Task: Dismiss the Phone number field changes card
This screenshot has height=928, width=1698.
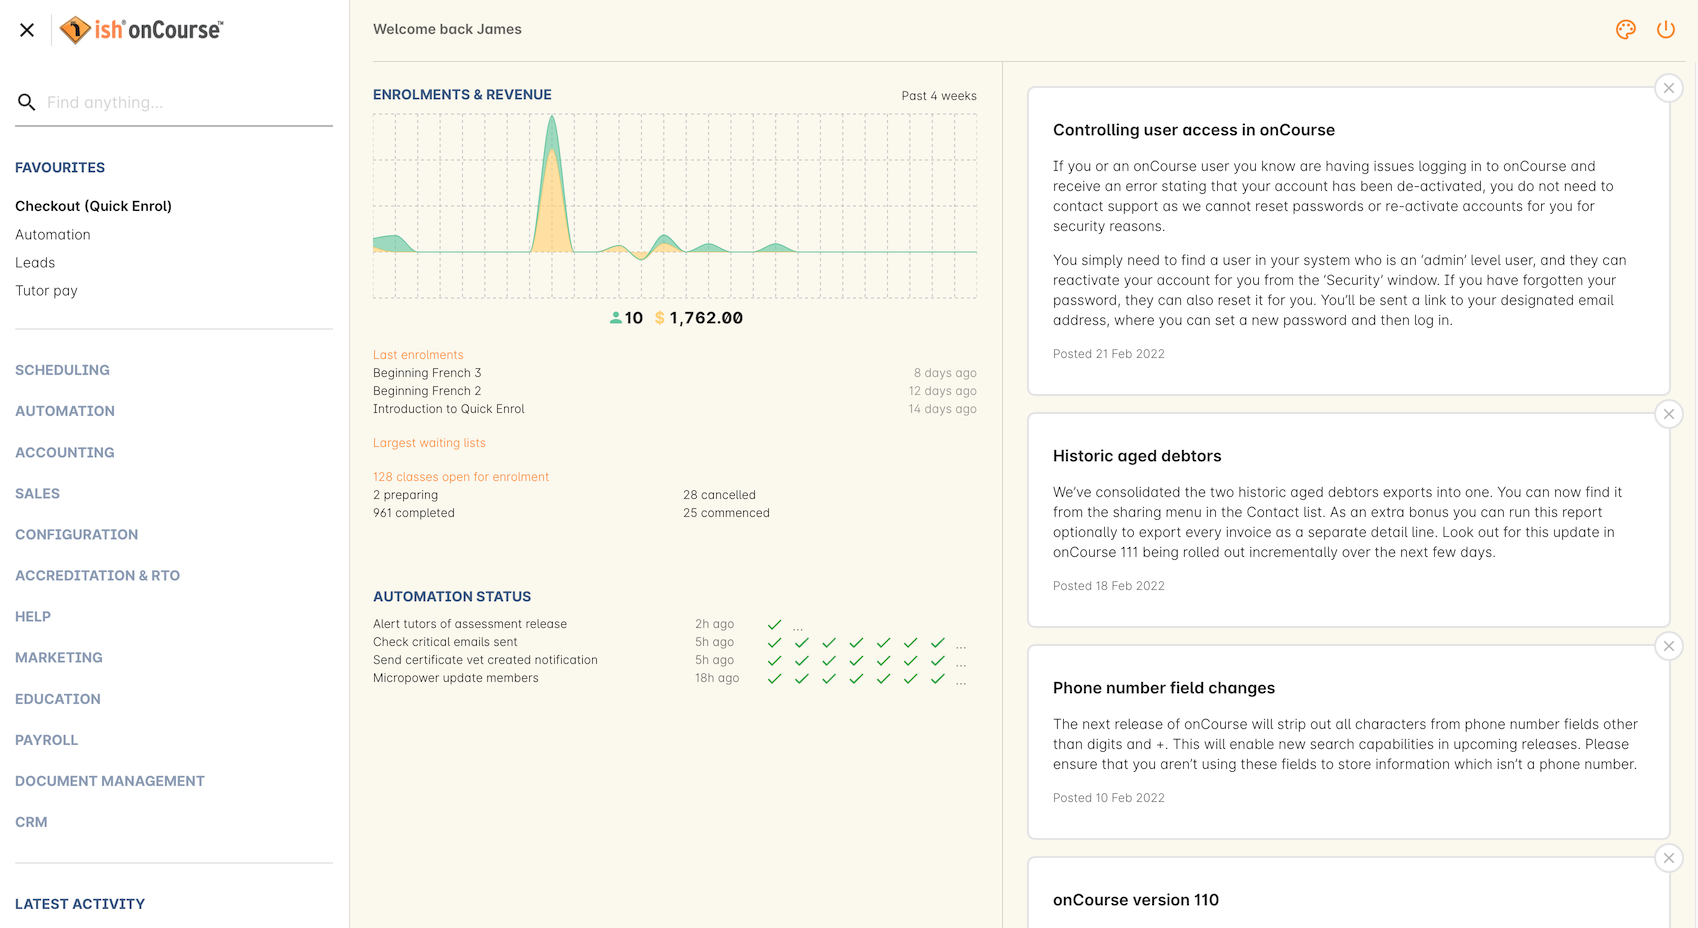Action: (1669, 646)
